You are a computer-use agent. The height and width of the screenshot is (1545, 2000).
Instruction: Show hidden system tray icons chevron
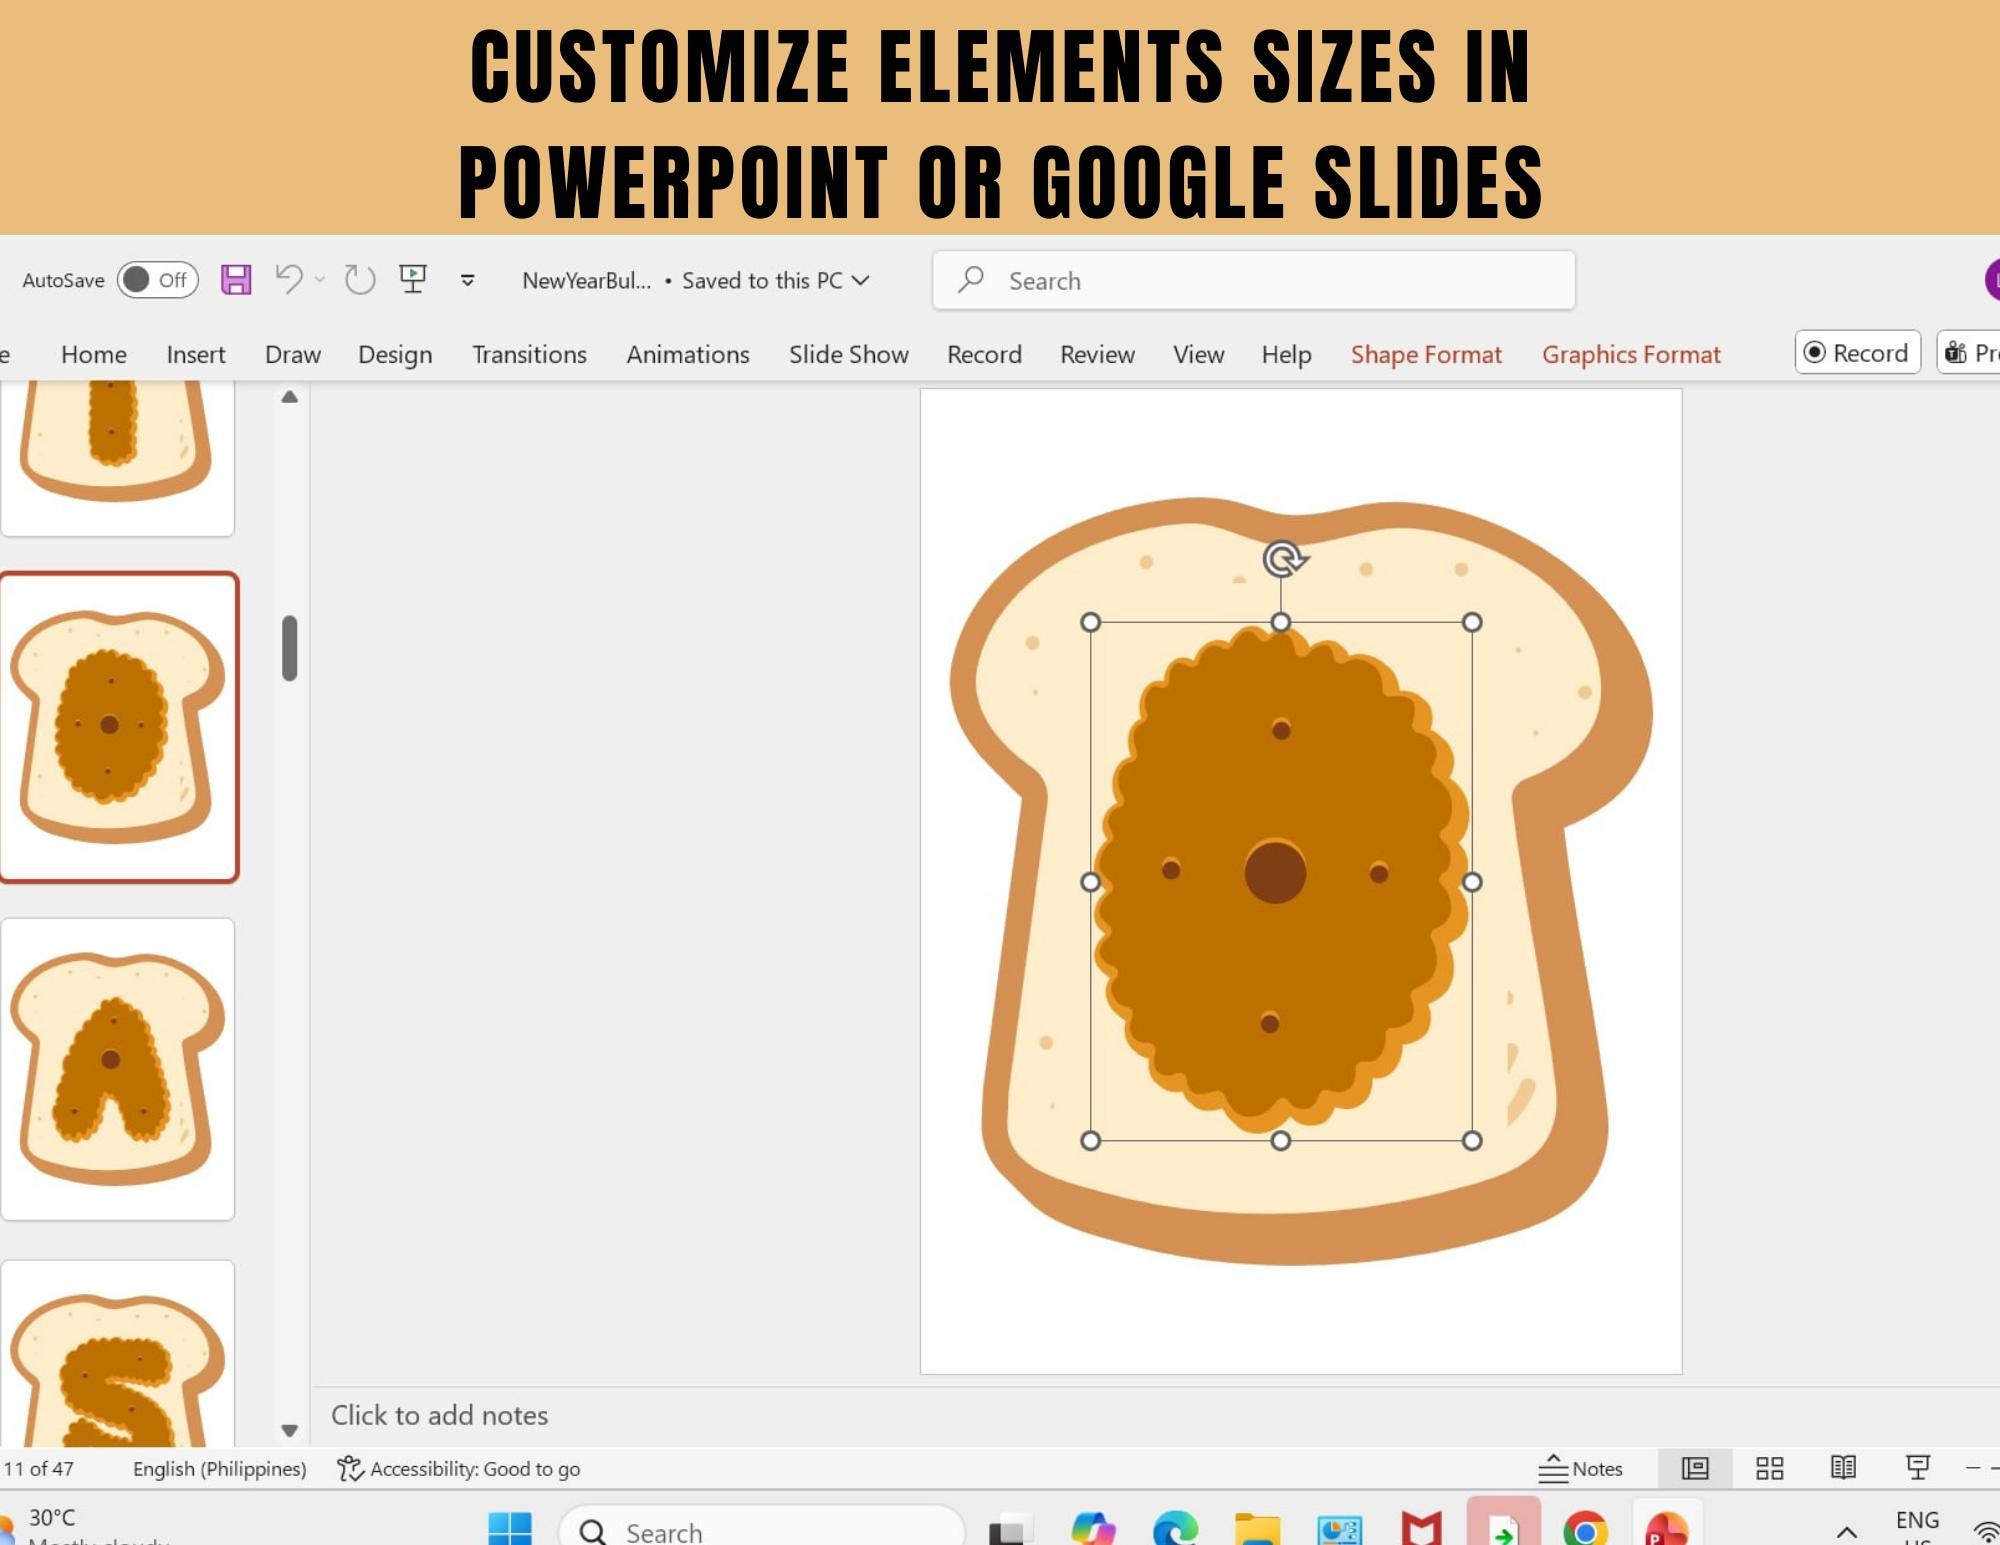[1847, 1531]
